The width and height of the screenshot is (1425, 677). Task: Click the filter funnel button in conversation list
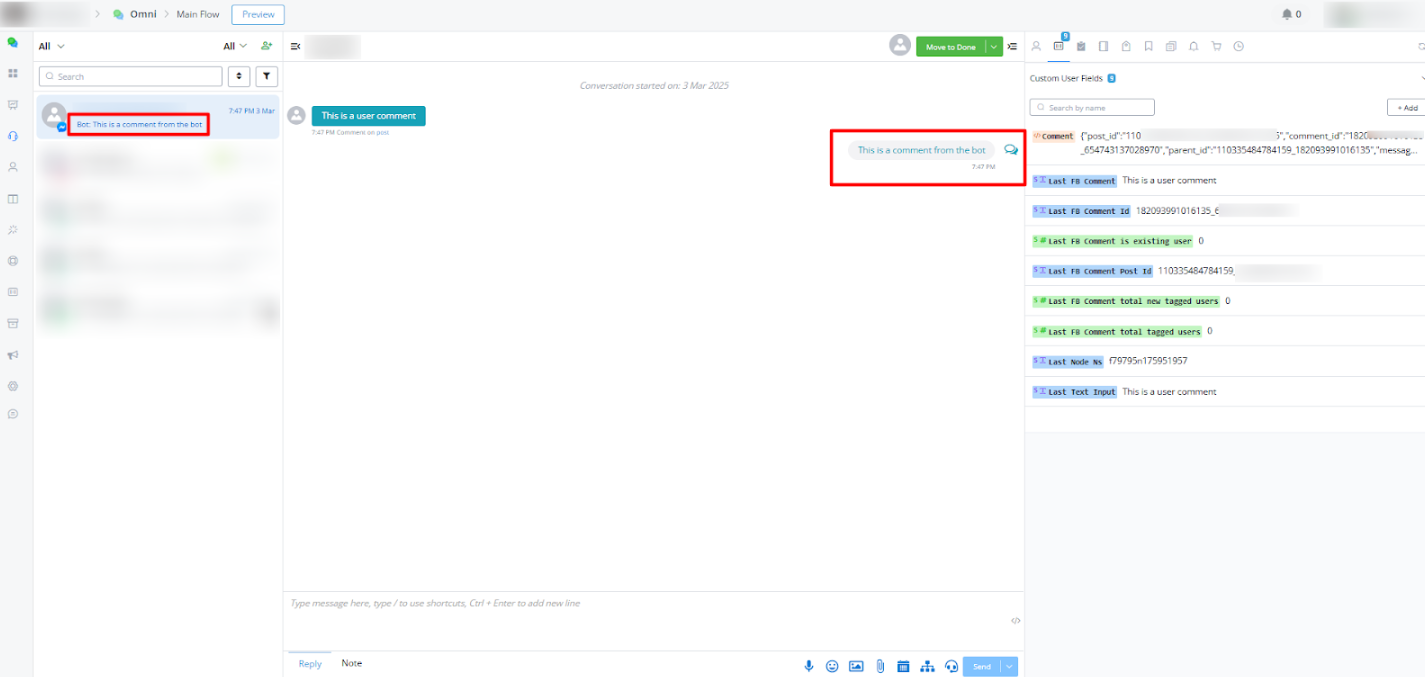267,76
